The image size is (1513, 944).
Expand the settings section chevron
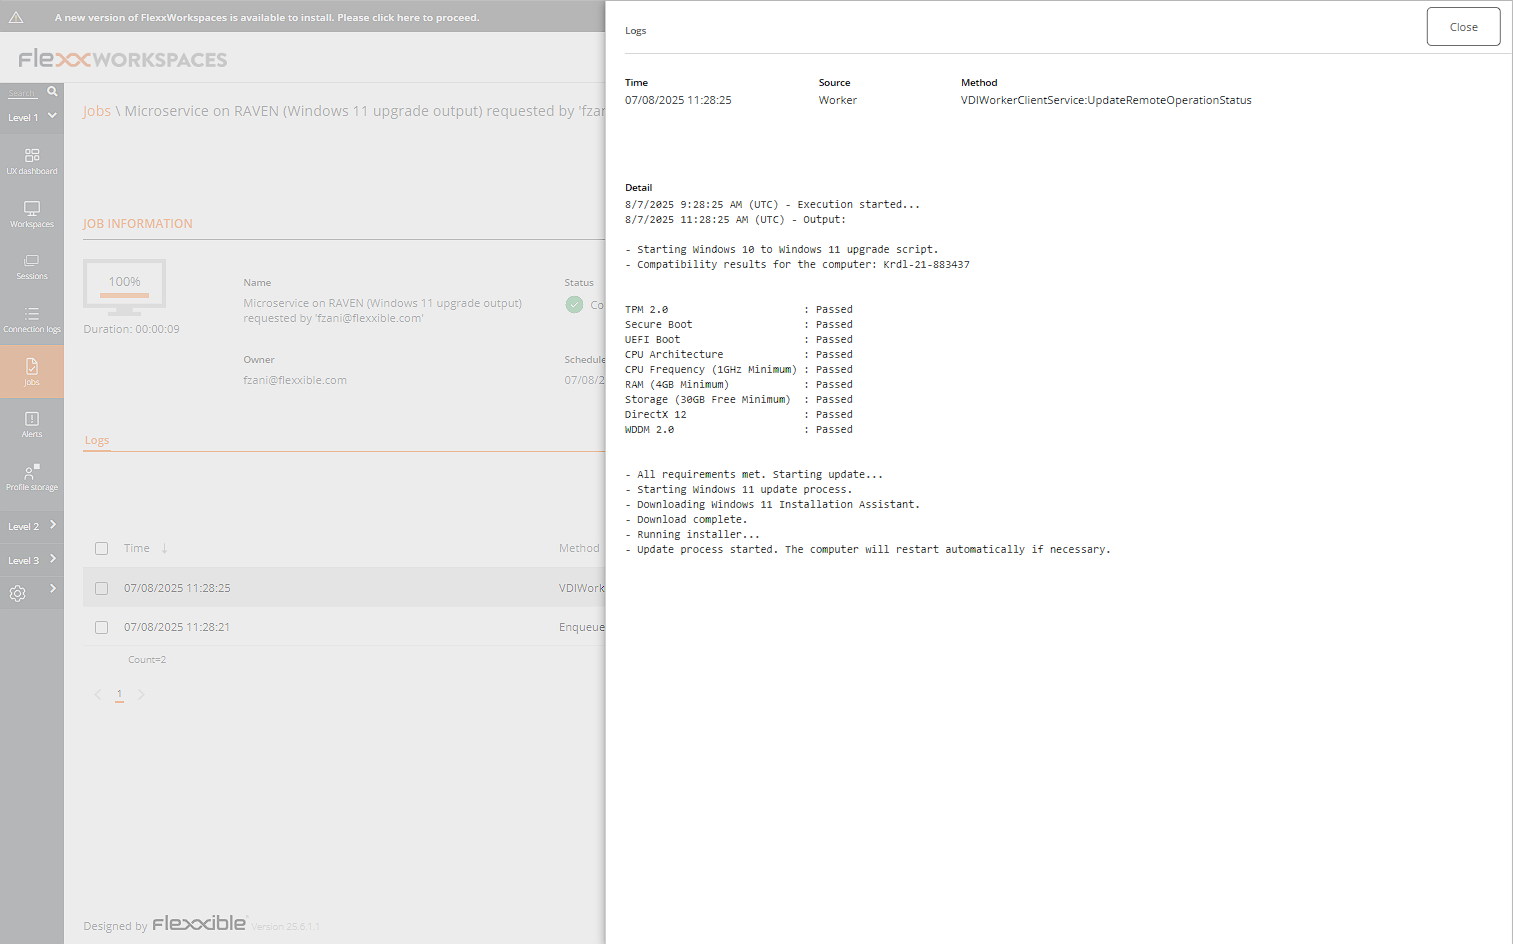pos(52,589)
